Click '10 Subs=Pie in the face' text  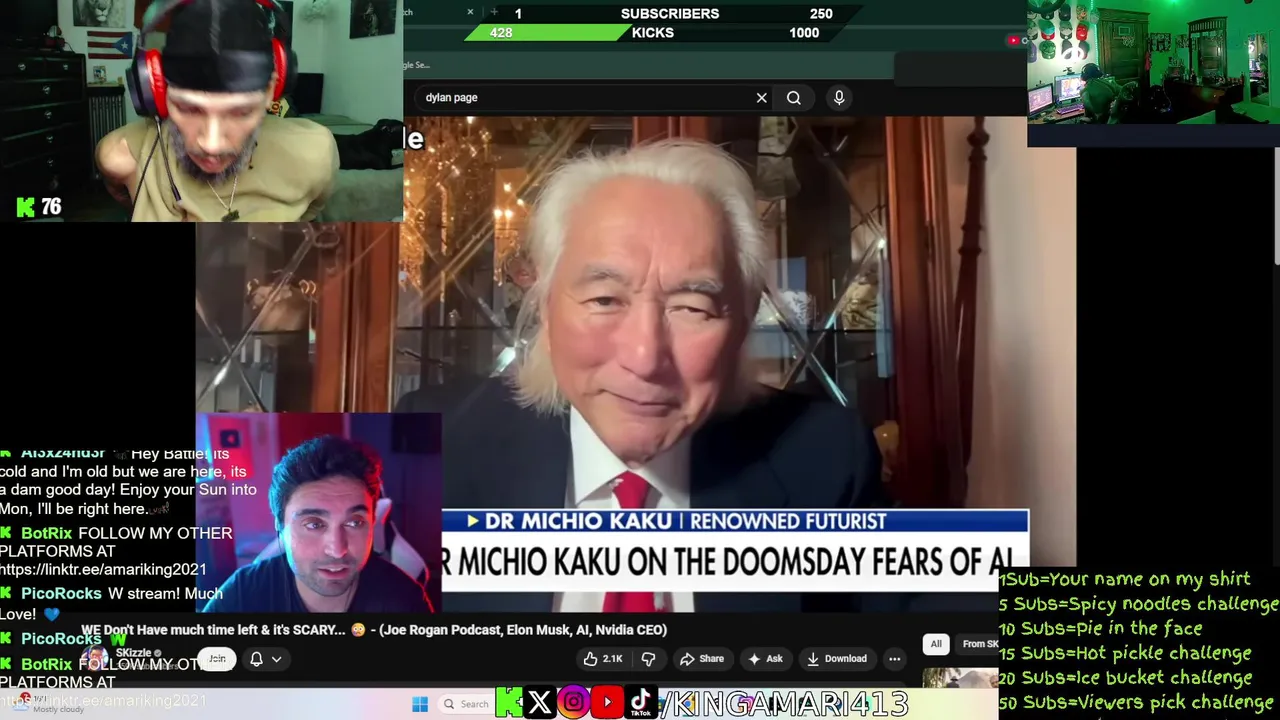[x=1101, y=629]
